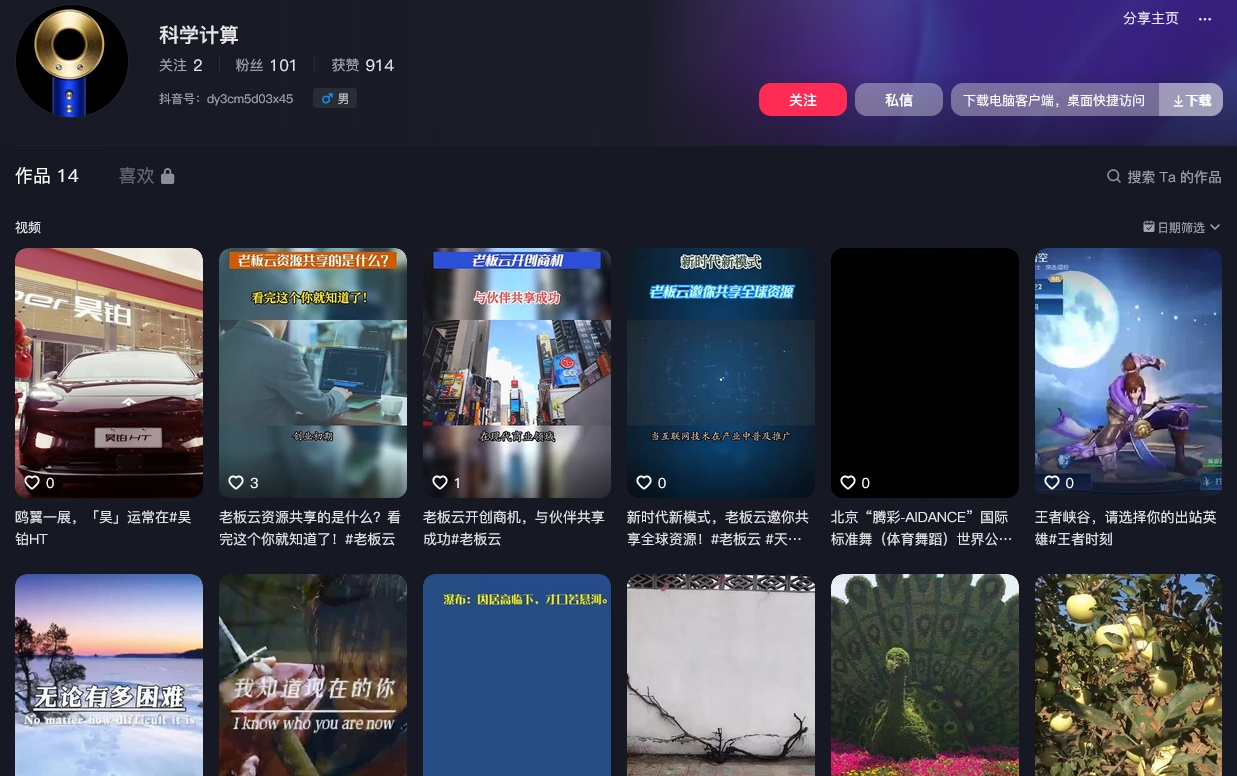Screen dimensions: 1237x776
Task: Click heart icon on 新时代新模式 video
Action: (x=644, y=482)
